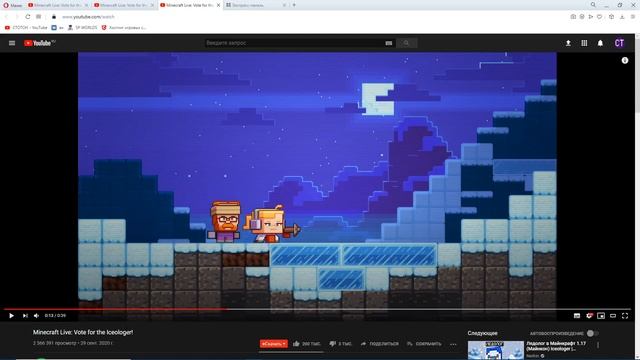Open player settings gear
This screenshot has width=640, height=360.
pyautogui.click(x=589, y=316)
